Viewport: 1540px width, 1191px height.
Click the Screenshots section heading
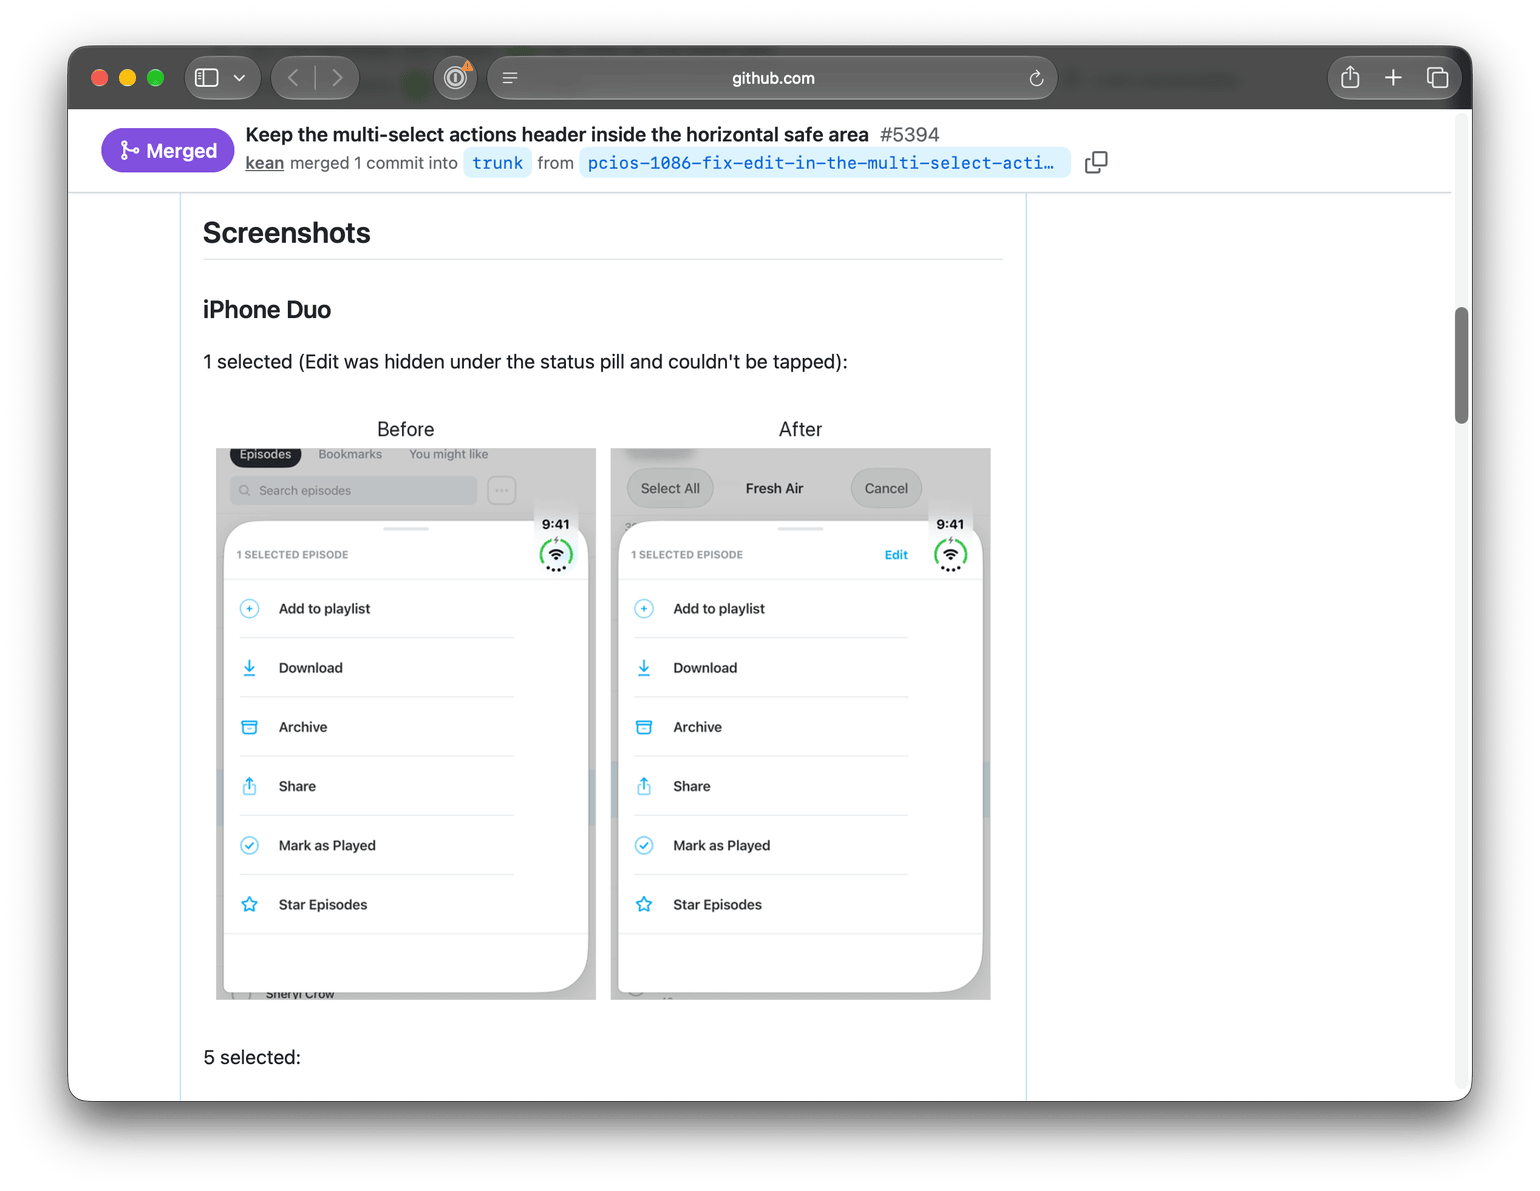(287, 233)
